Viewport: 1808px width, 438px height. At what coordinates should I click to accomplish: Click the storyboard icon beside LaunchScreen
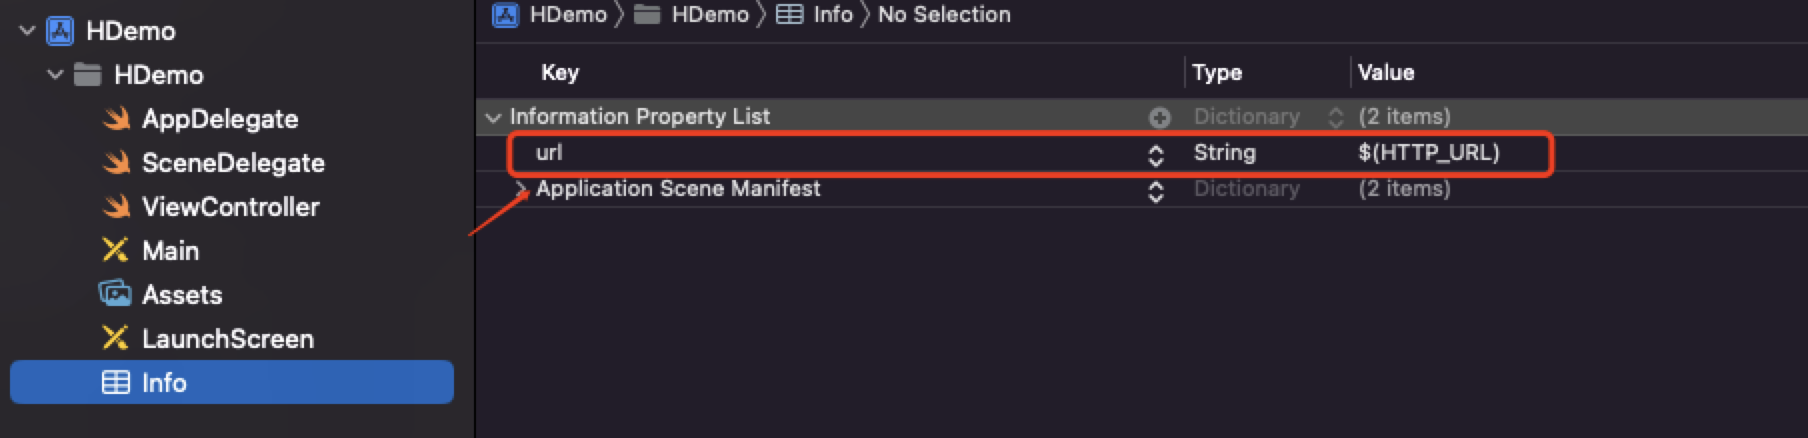click(x=116, y=338)
